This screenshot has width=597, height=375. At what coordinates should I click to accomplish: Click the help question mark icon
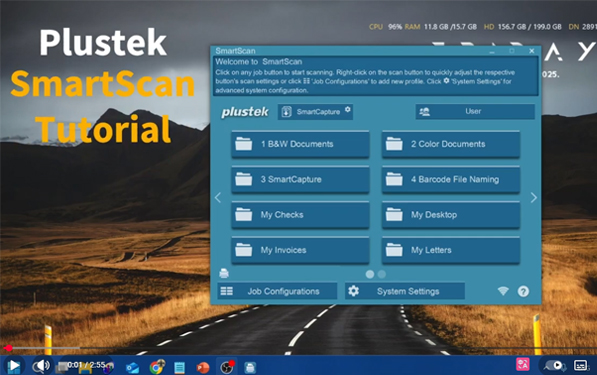(x=523, y=292)
